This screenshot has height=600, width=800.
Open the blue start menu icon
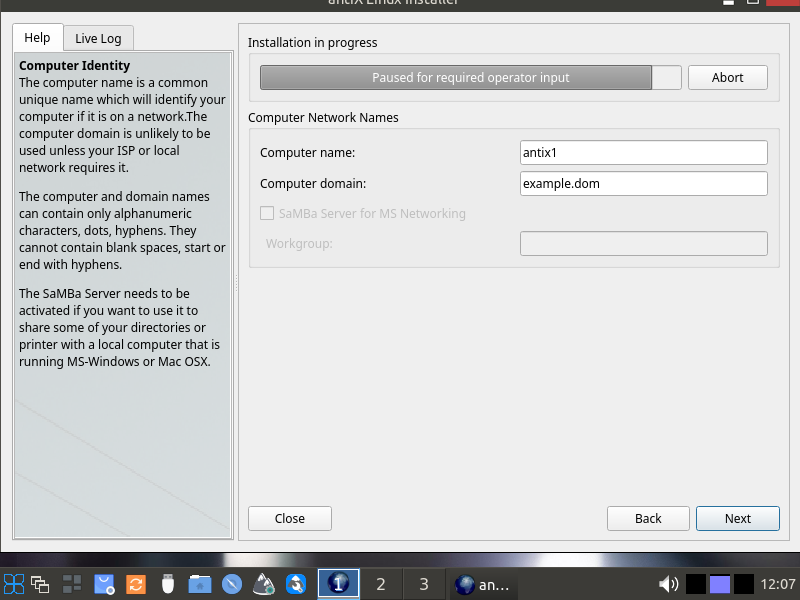tap(14, 584)
